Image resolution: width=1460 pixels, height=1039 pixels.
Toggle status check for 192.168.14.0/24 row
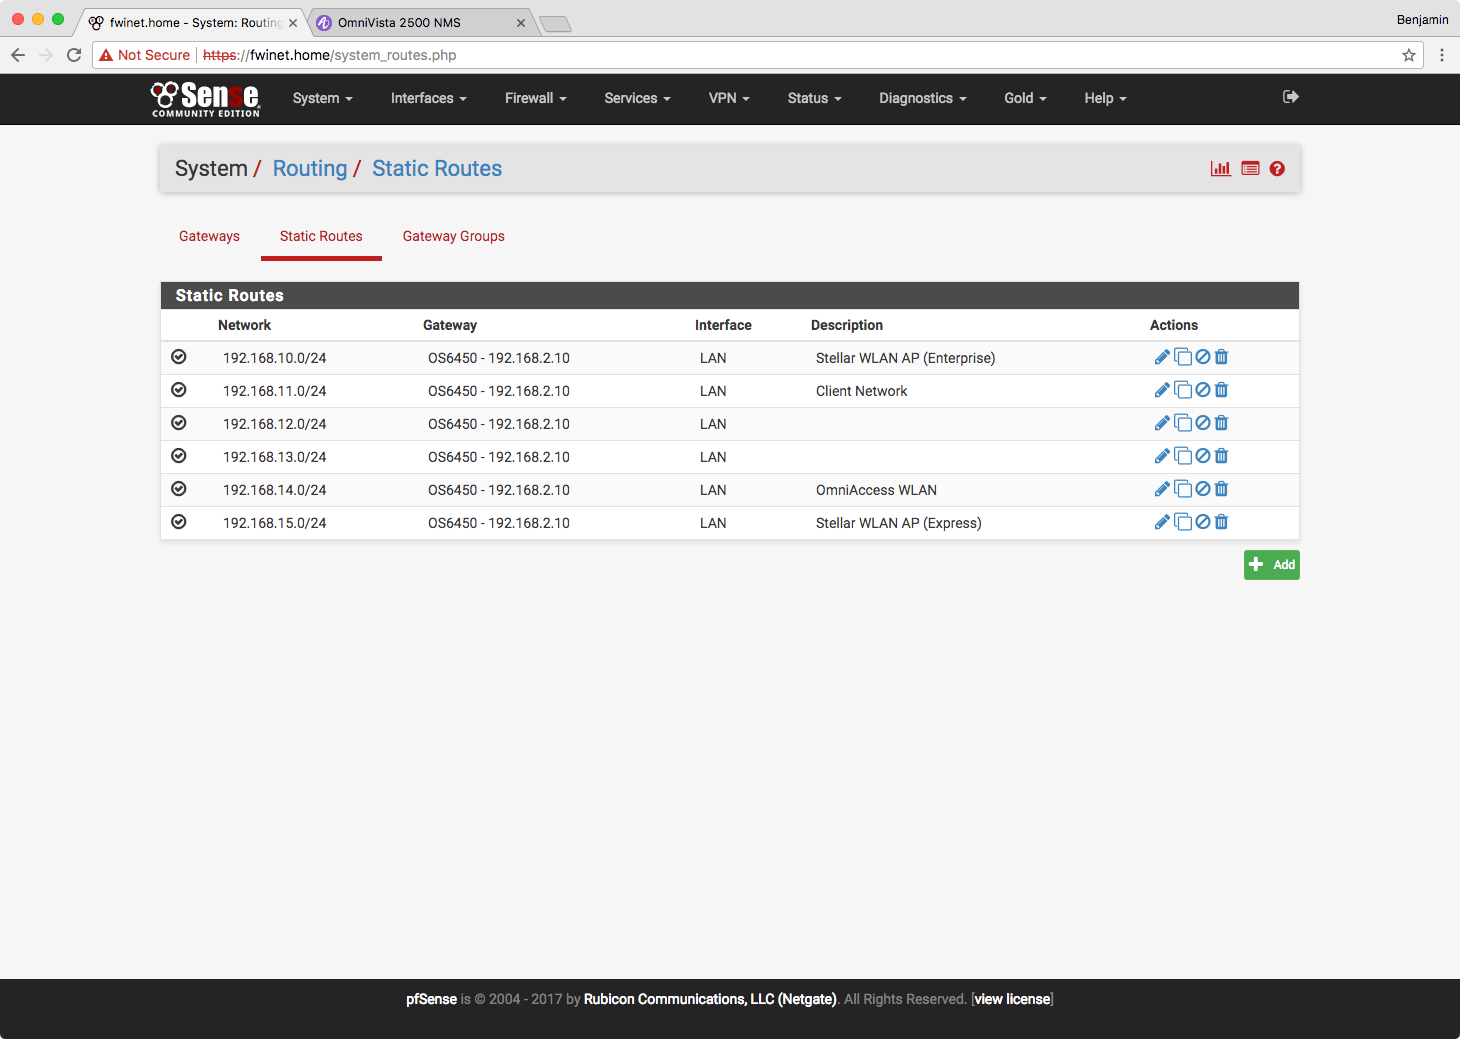[x=179, y=489]
